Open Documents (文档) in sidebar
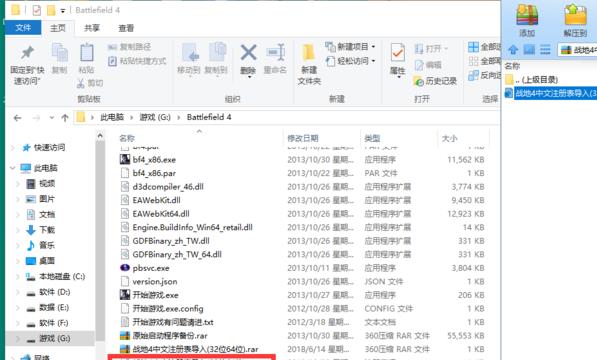597x360 pixels. tap(47, 215)
